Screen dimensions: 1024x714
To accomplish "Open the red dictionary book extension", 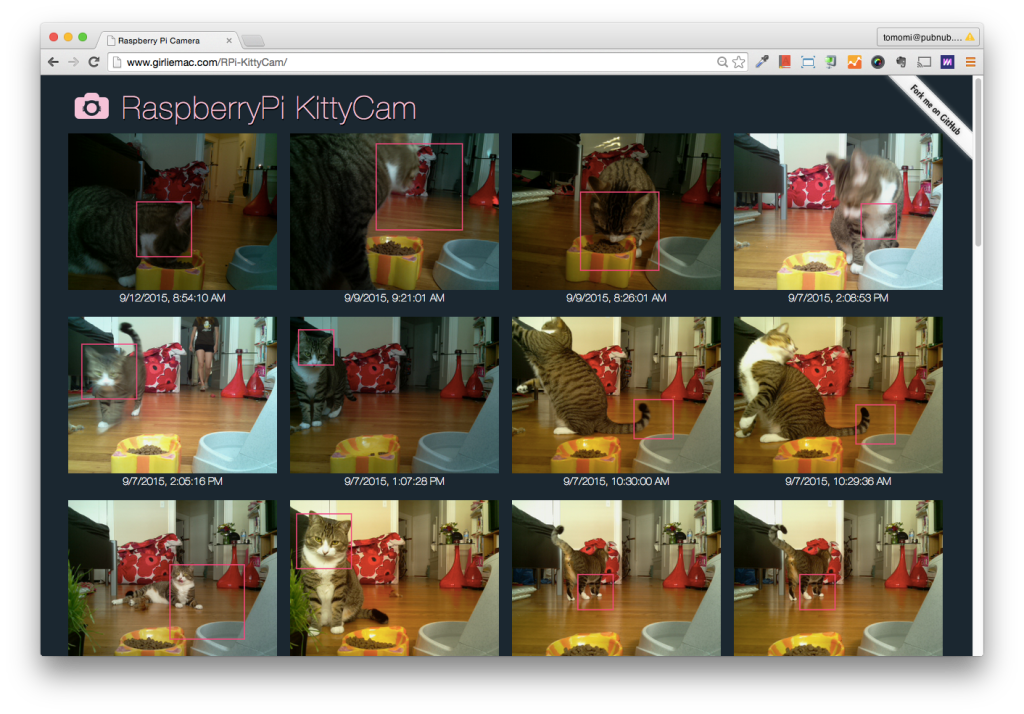I will 784,62.
